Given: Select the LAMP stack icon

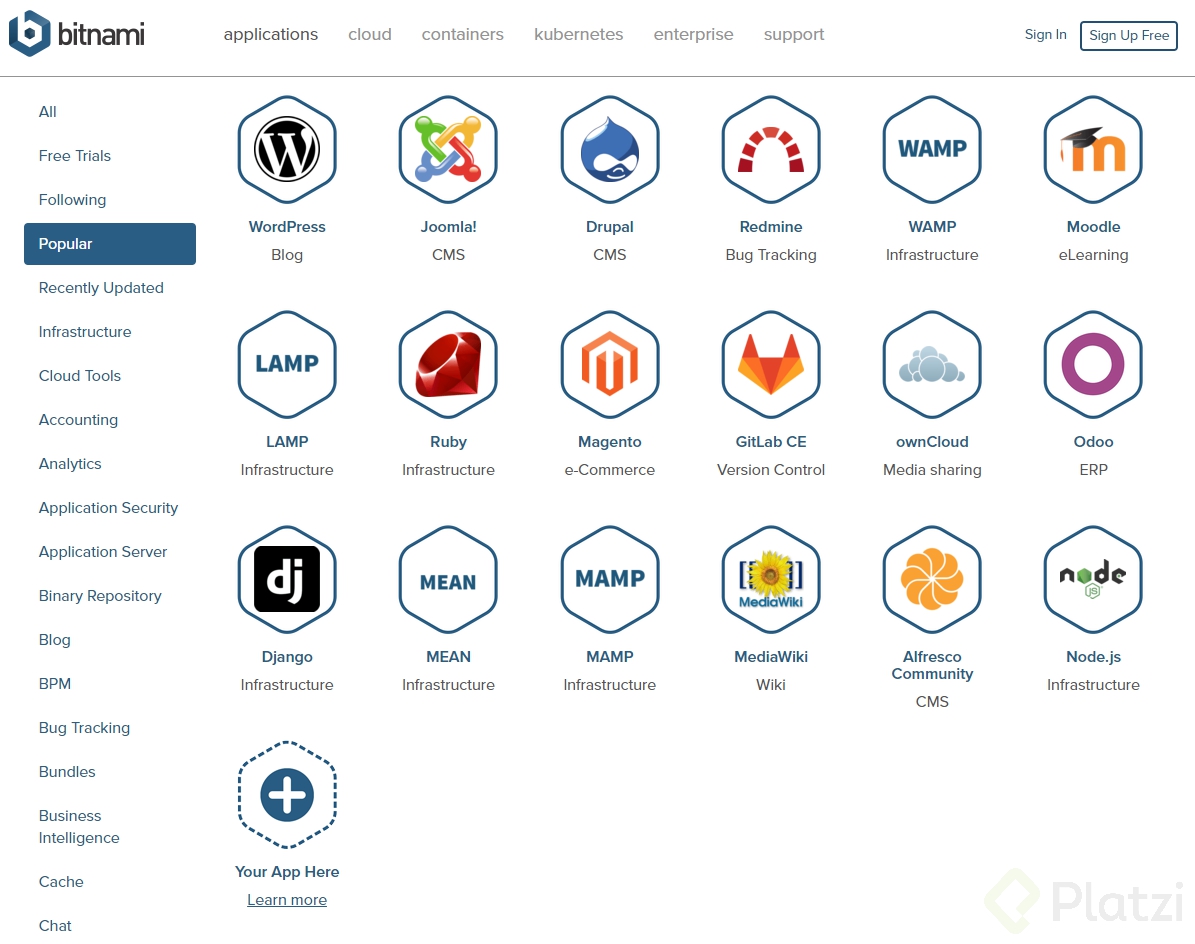Looking at the screenshot, I should pos(287,364).
